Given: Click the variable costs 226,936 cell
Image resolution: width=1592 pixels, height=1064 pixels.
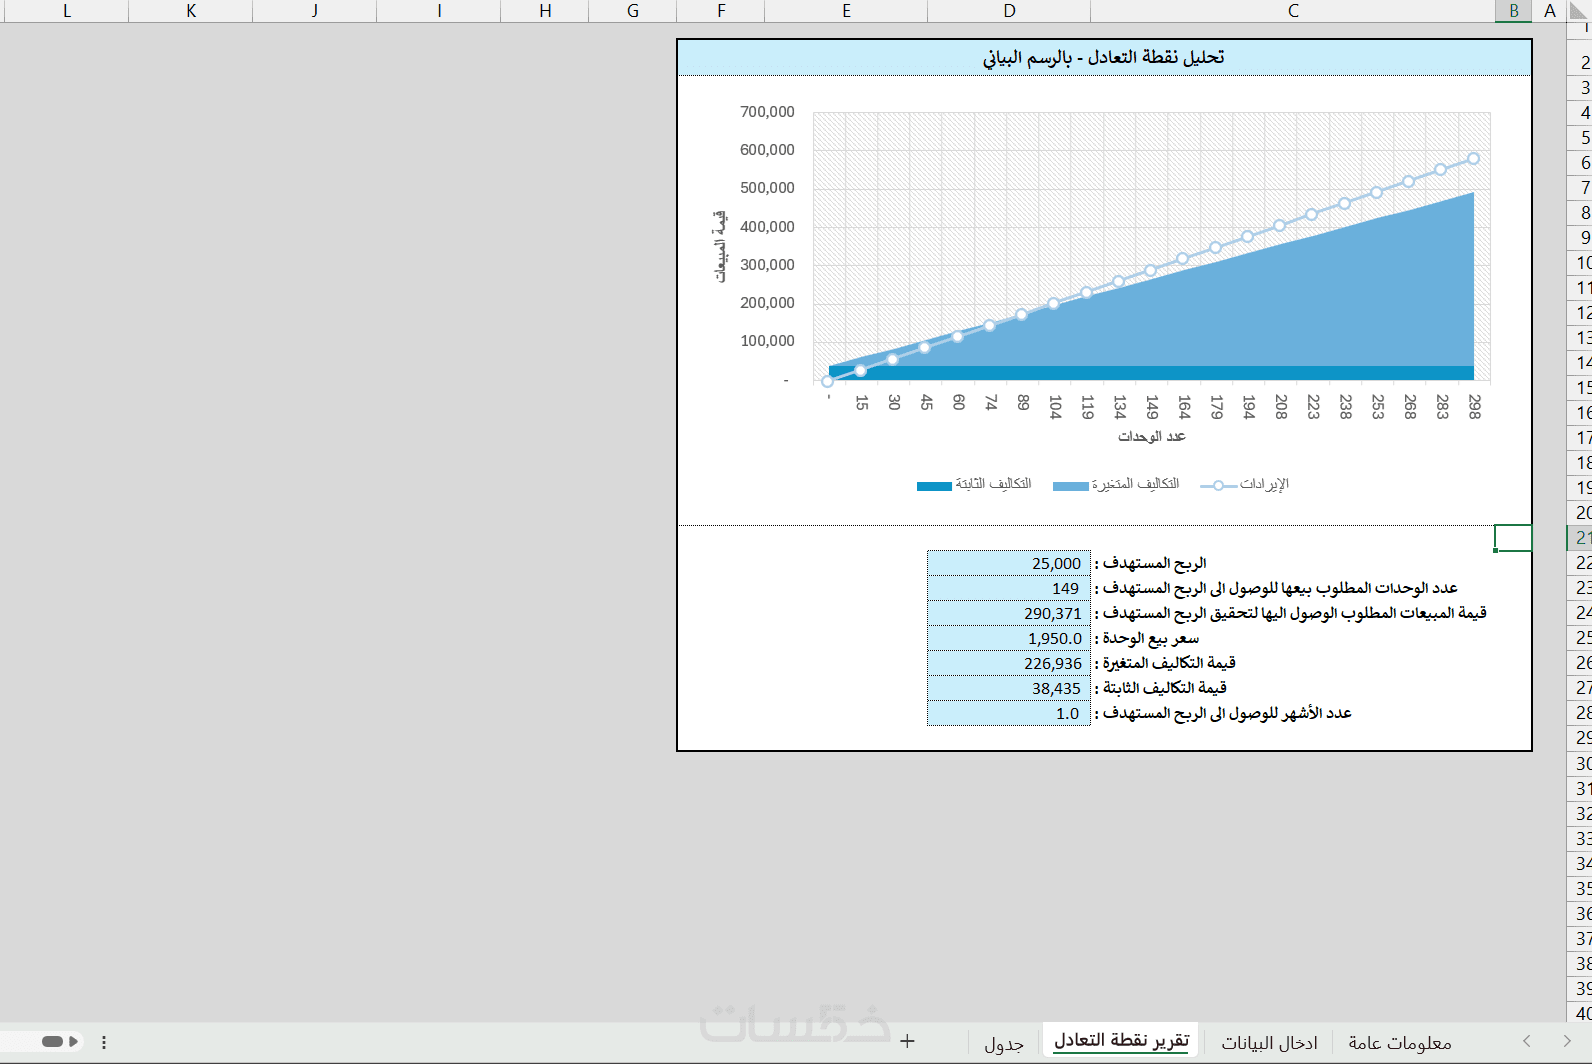Looking at the screenshot, I should (1009, 663).
